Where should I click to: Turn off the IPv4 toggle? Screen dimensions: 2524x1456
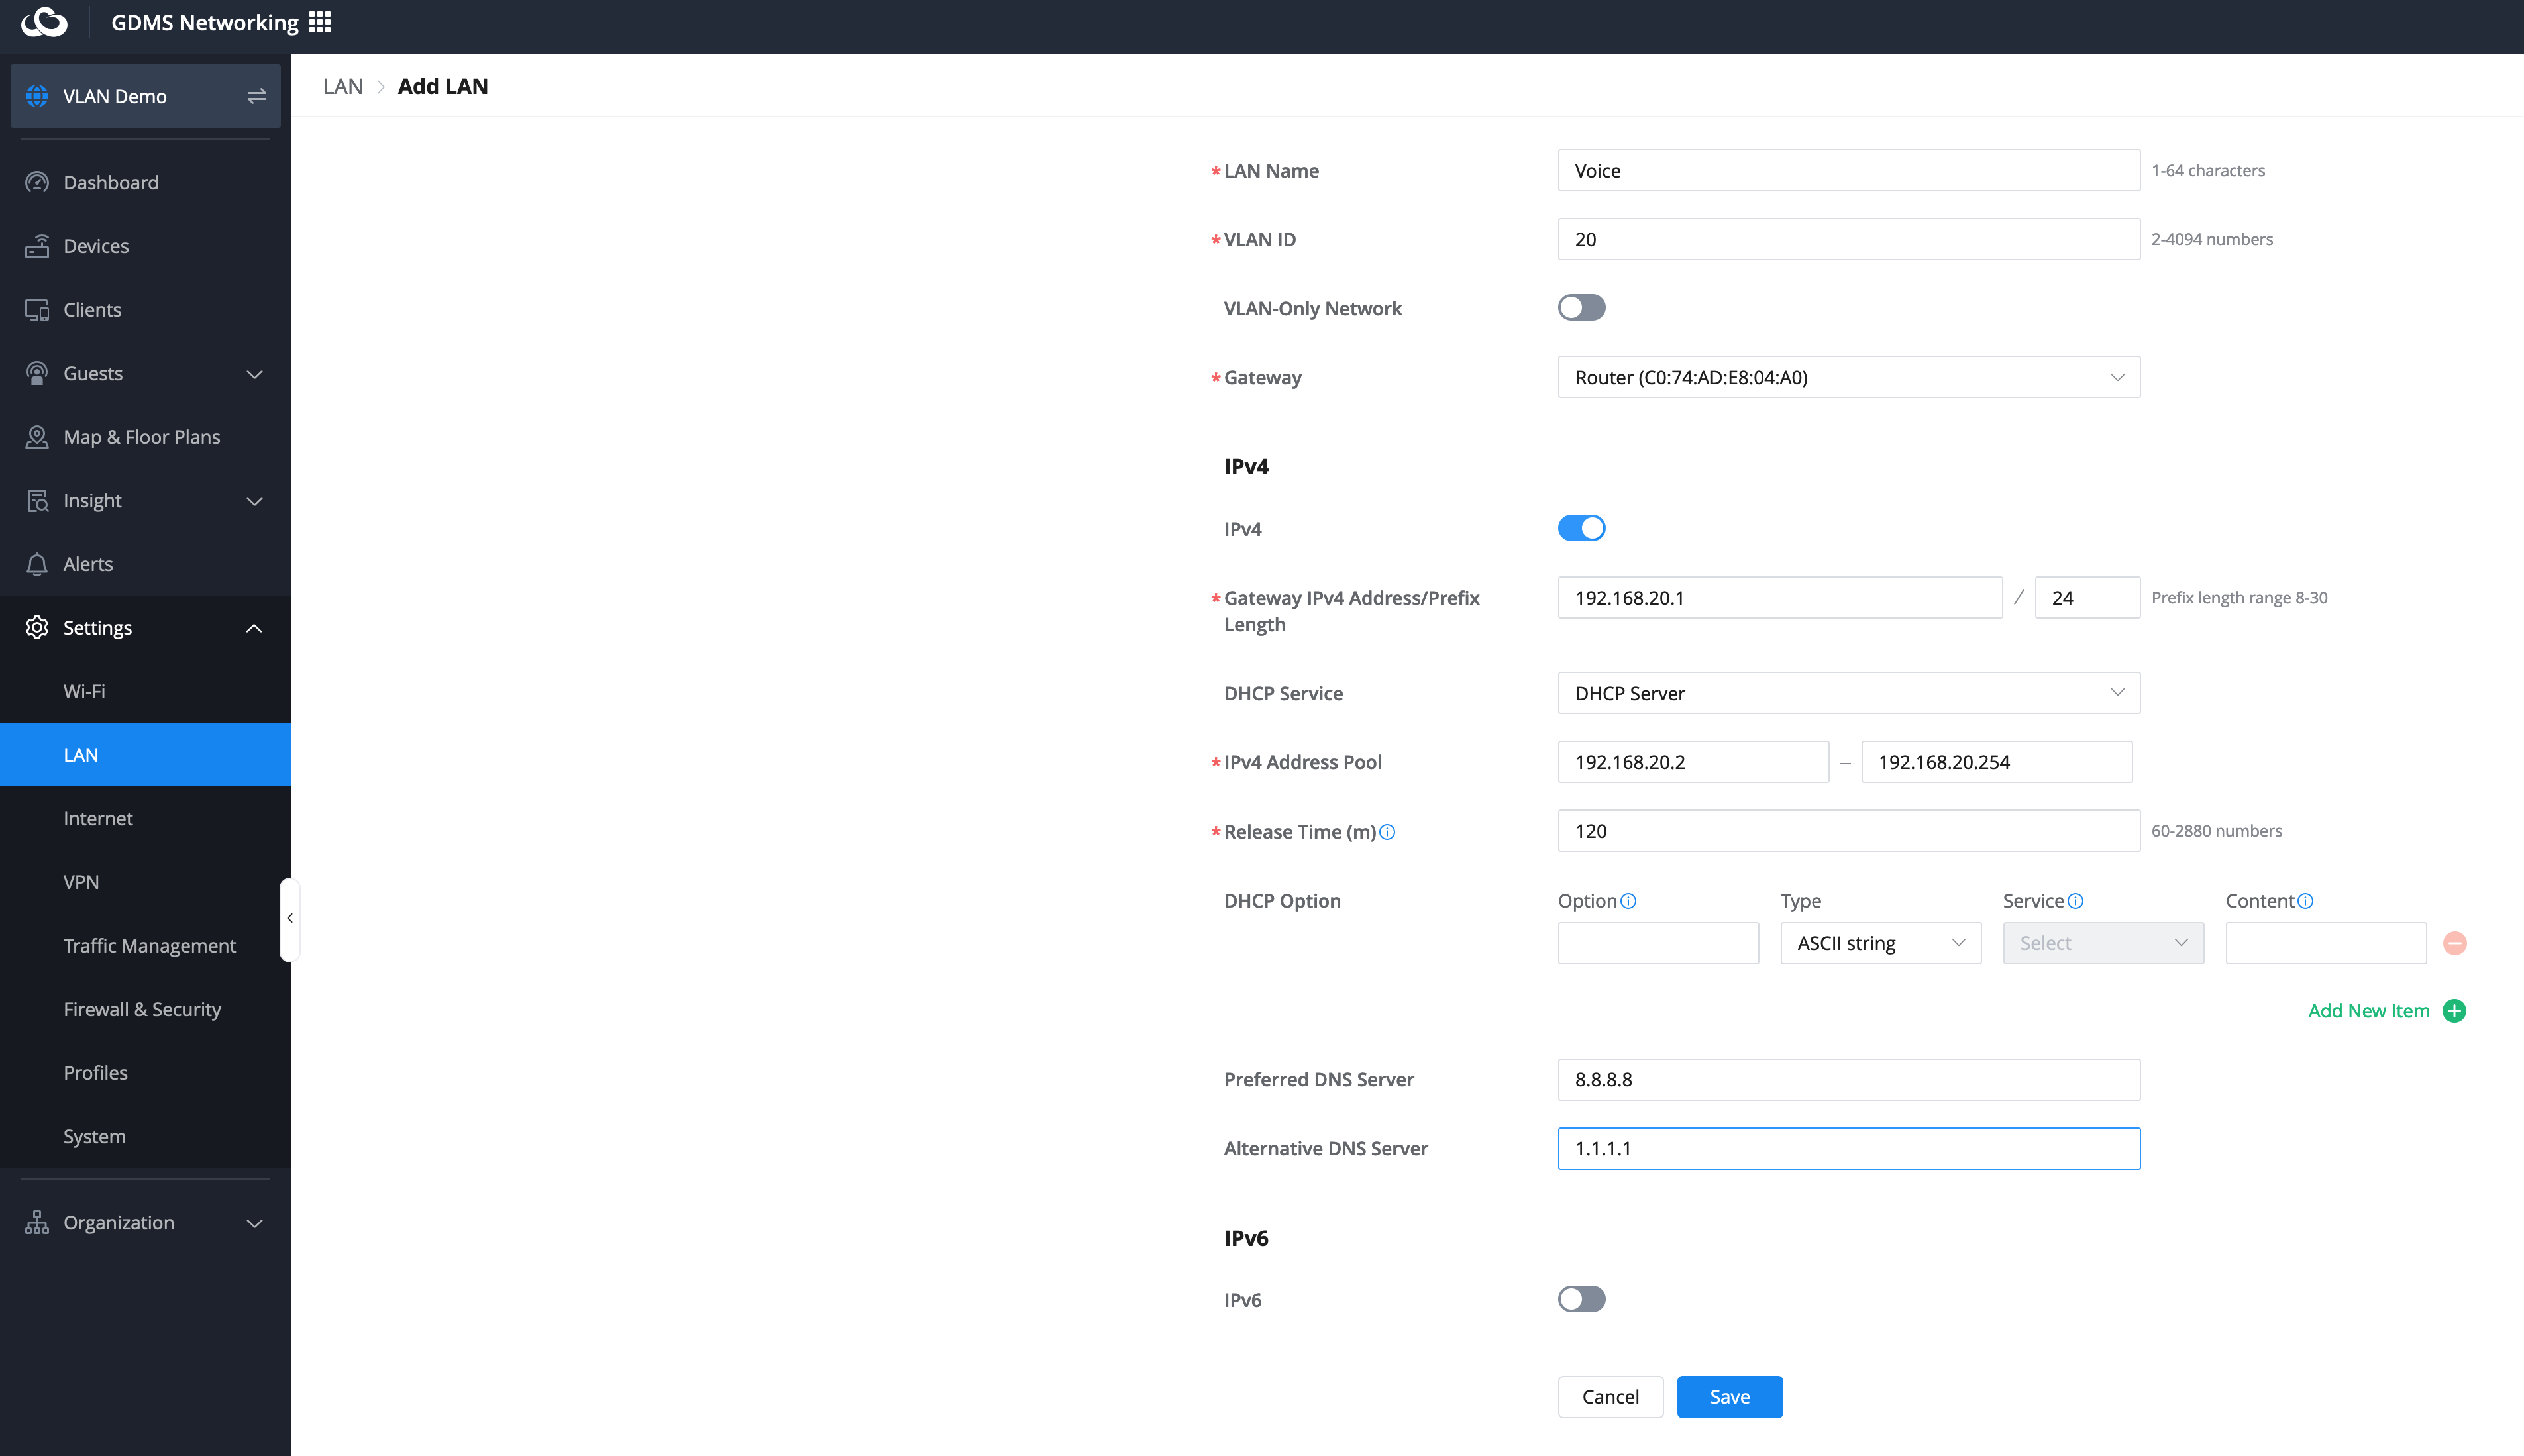[1581, 528]
